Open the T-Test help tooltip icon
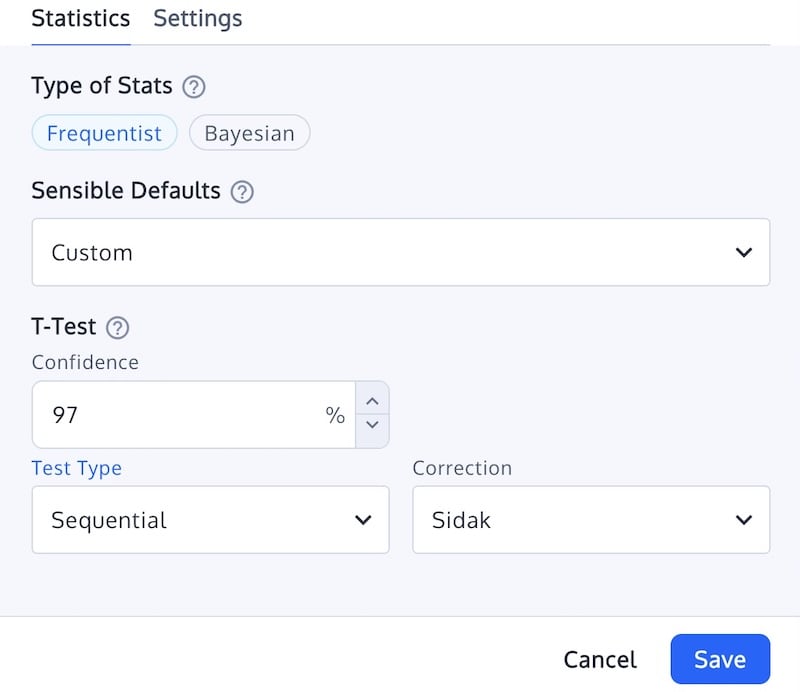The image size is (800, 692). (x=117, y=327)
